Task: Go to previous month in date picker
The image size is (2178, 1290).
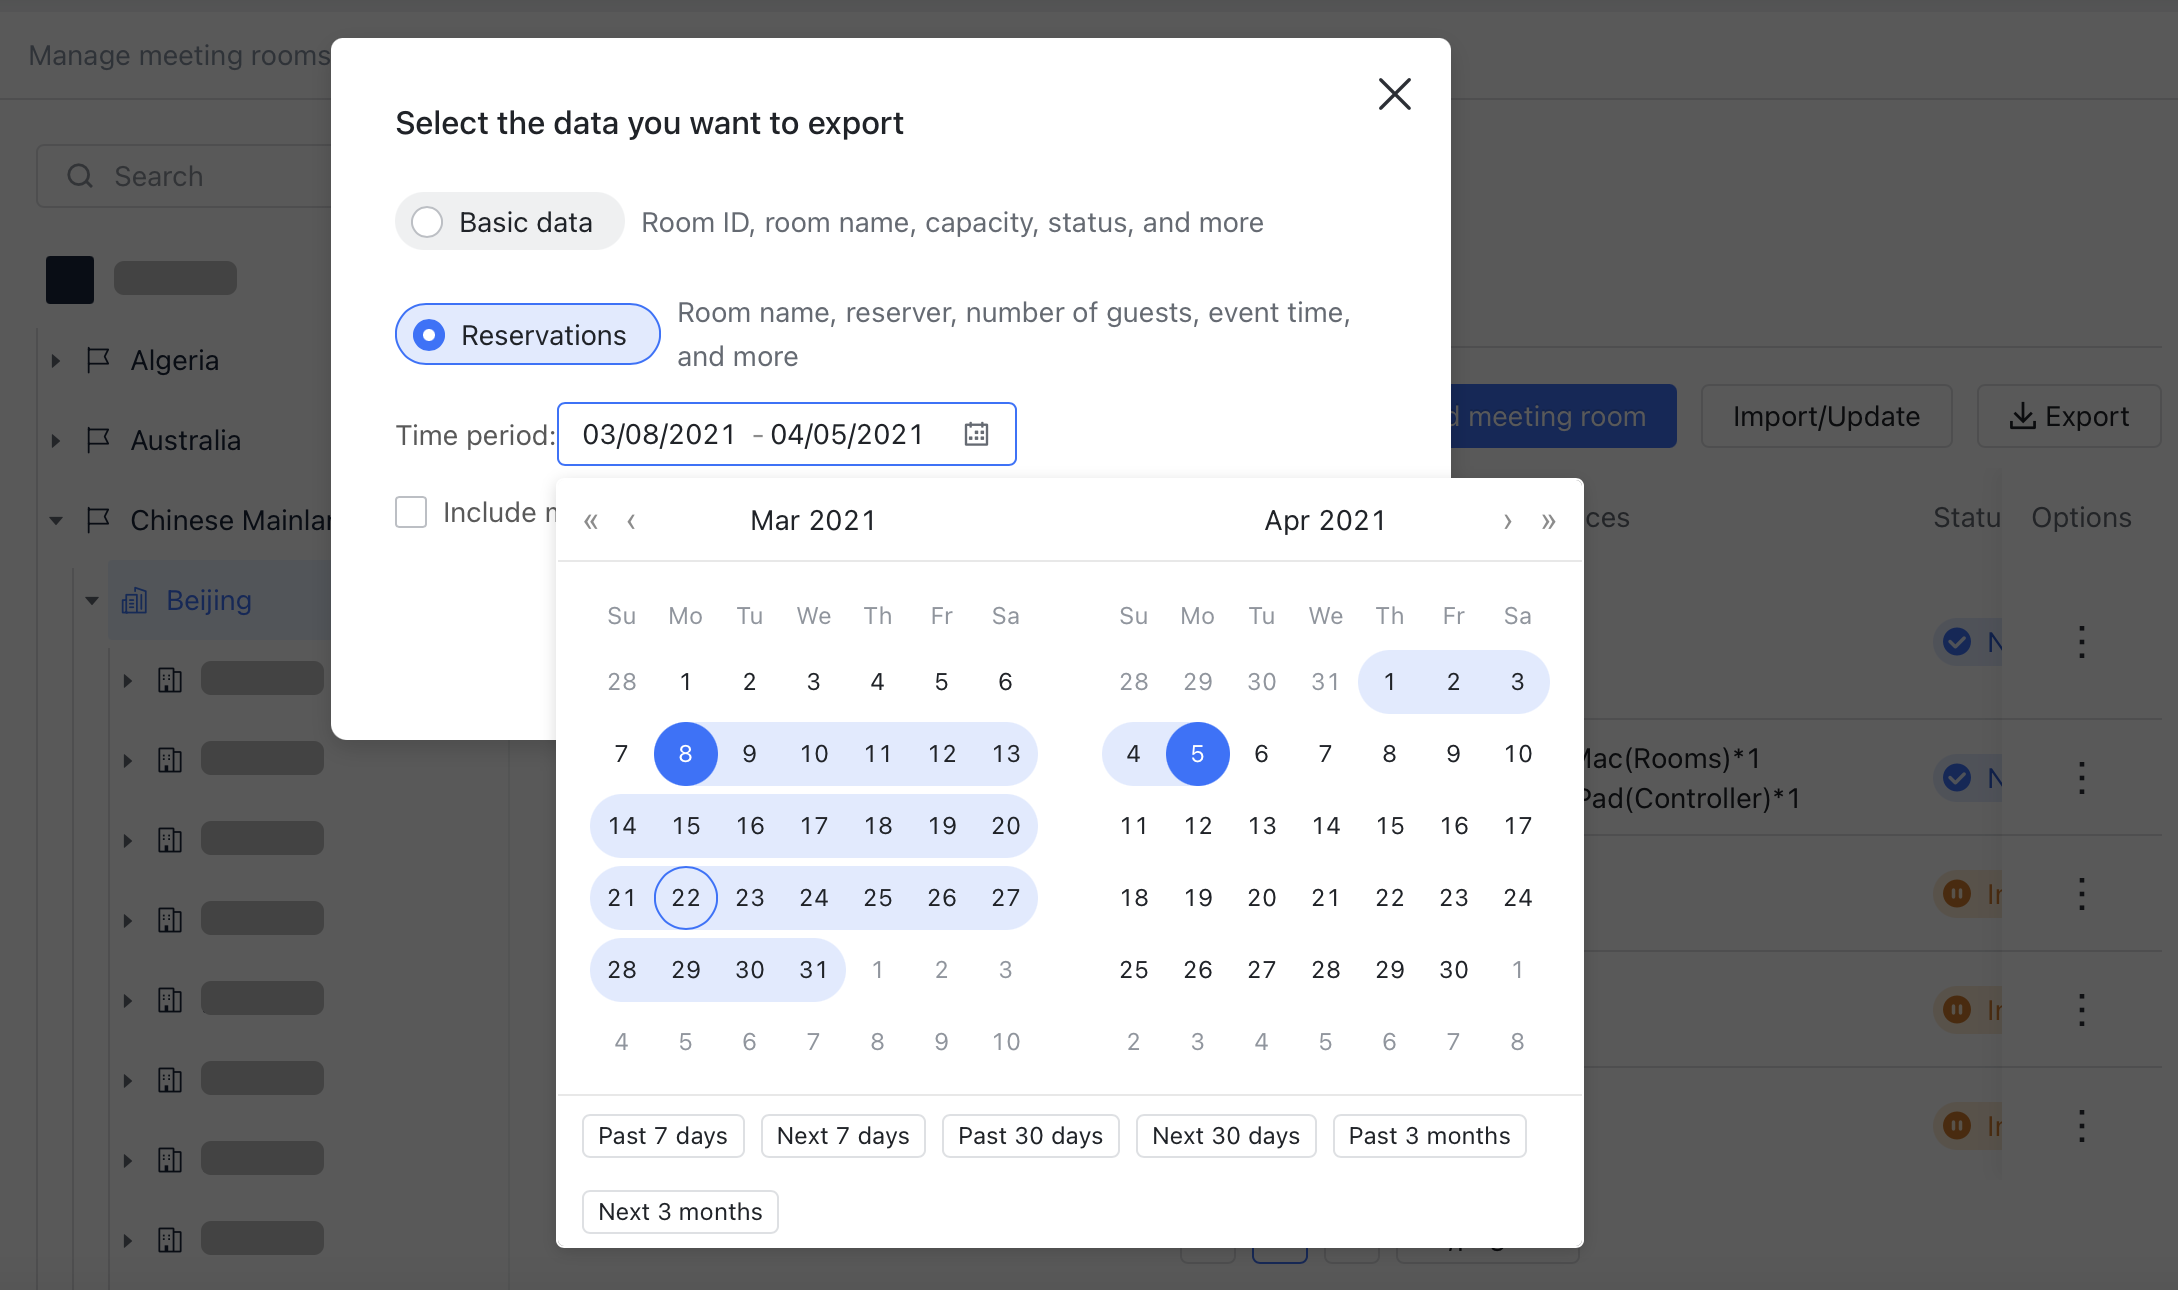Action: pyautogui.click(x=631, y=521)
